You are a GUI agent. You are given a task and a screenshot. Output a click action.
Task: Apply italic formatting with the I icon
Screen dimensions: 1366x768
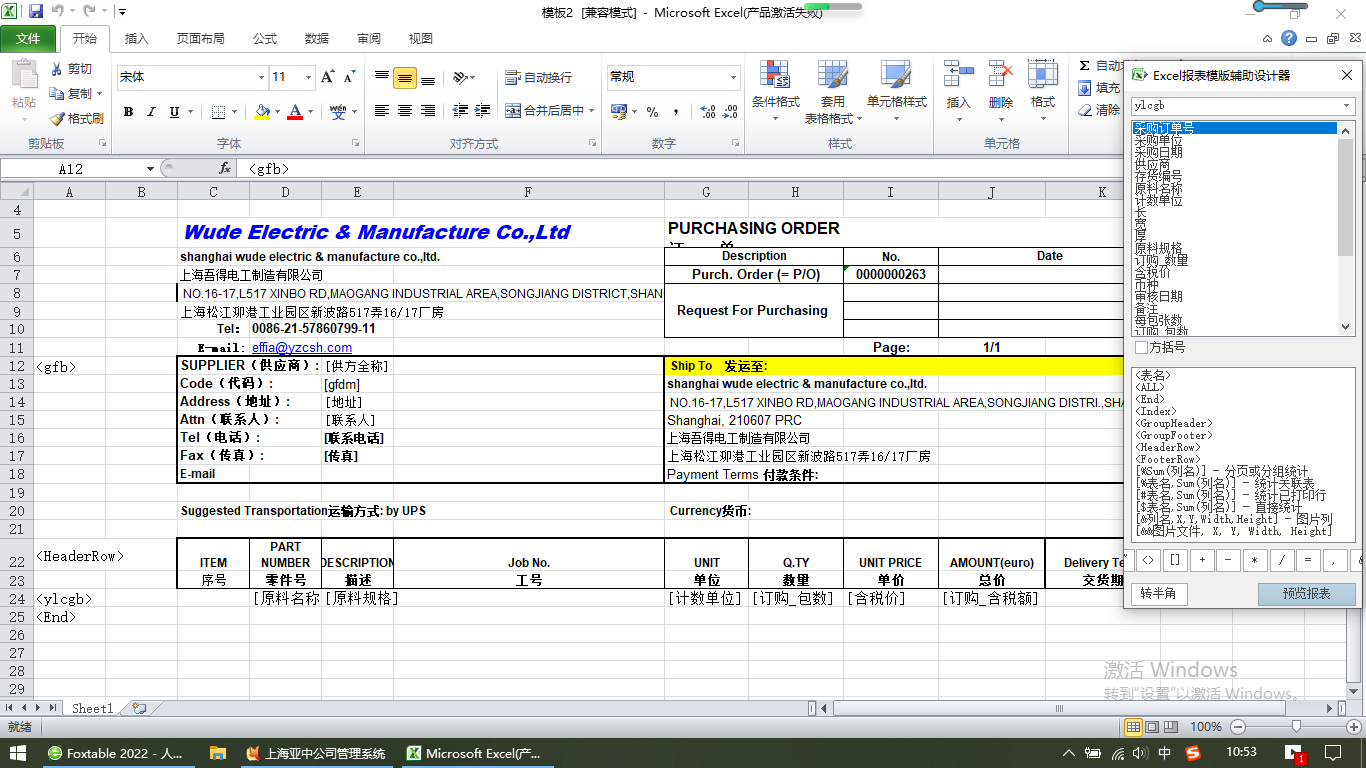[151, 112]
